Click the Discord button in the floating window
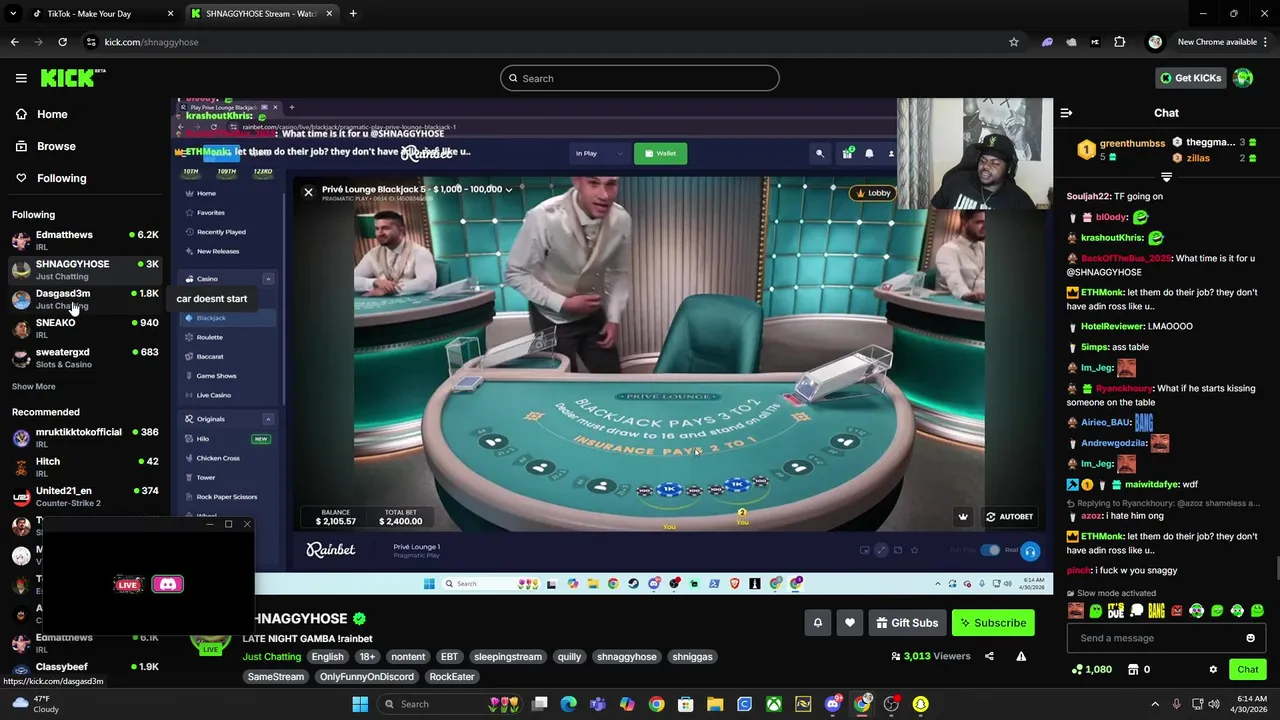This screenshot has height=720, width=1280. coord(167,584)
